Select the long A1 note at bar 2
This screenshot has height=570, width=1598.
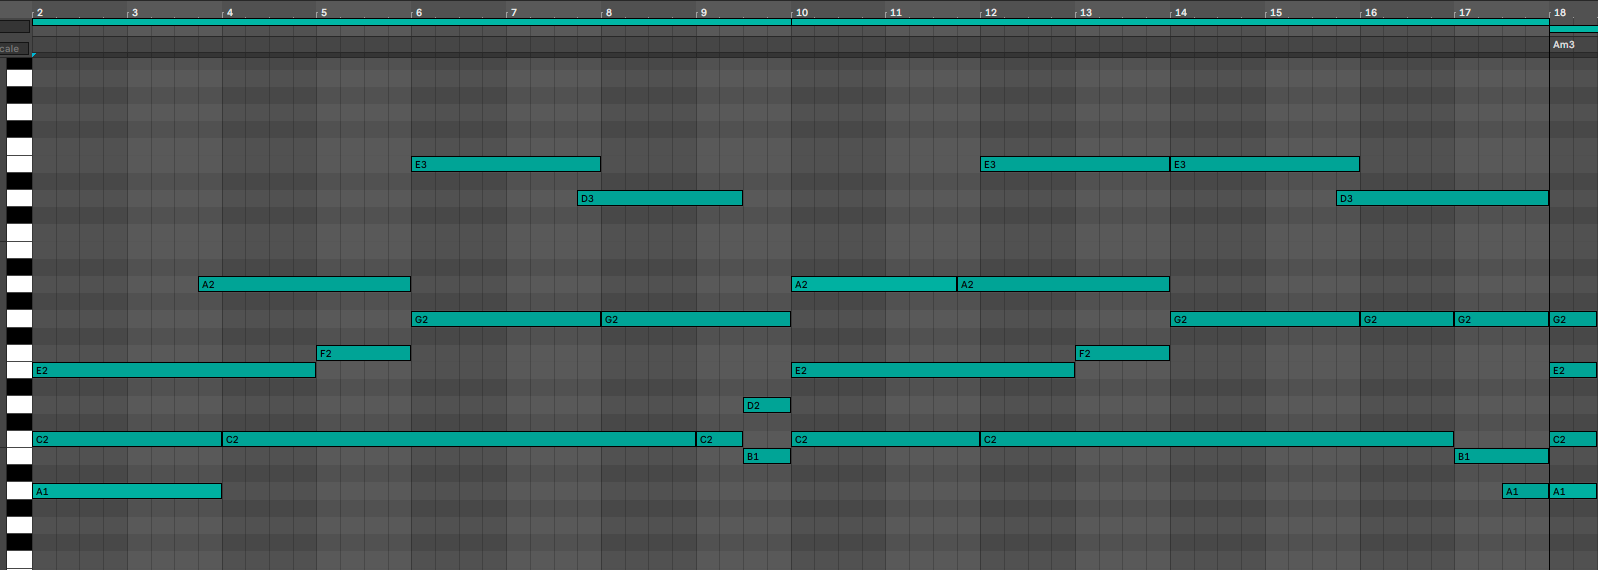pyautogui.click(x=127, y=491)
